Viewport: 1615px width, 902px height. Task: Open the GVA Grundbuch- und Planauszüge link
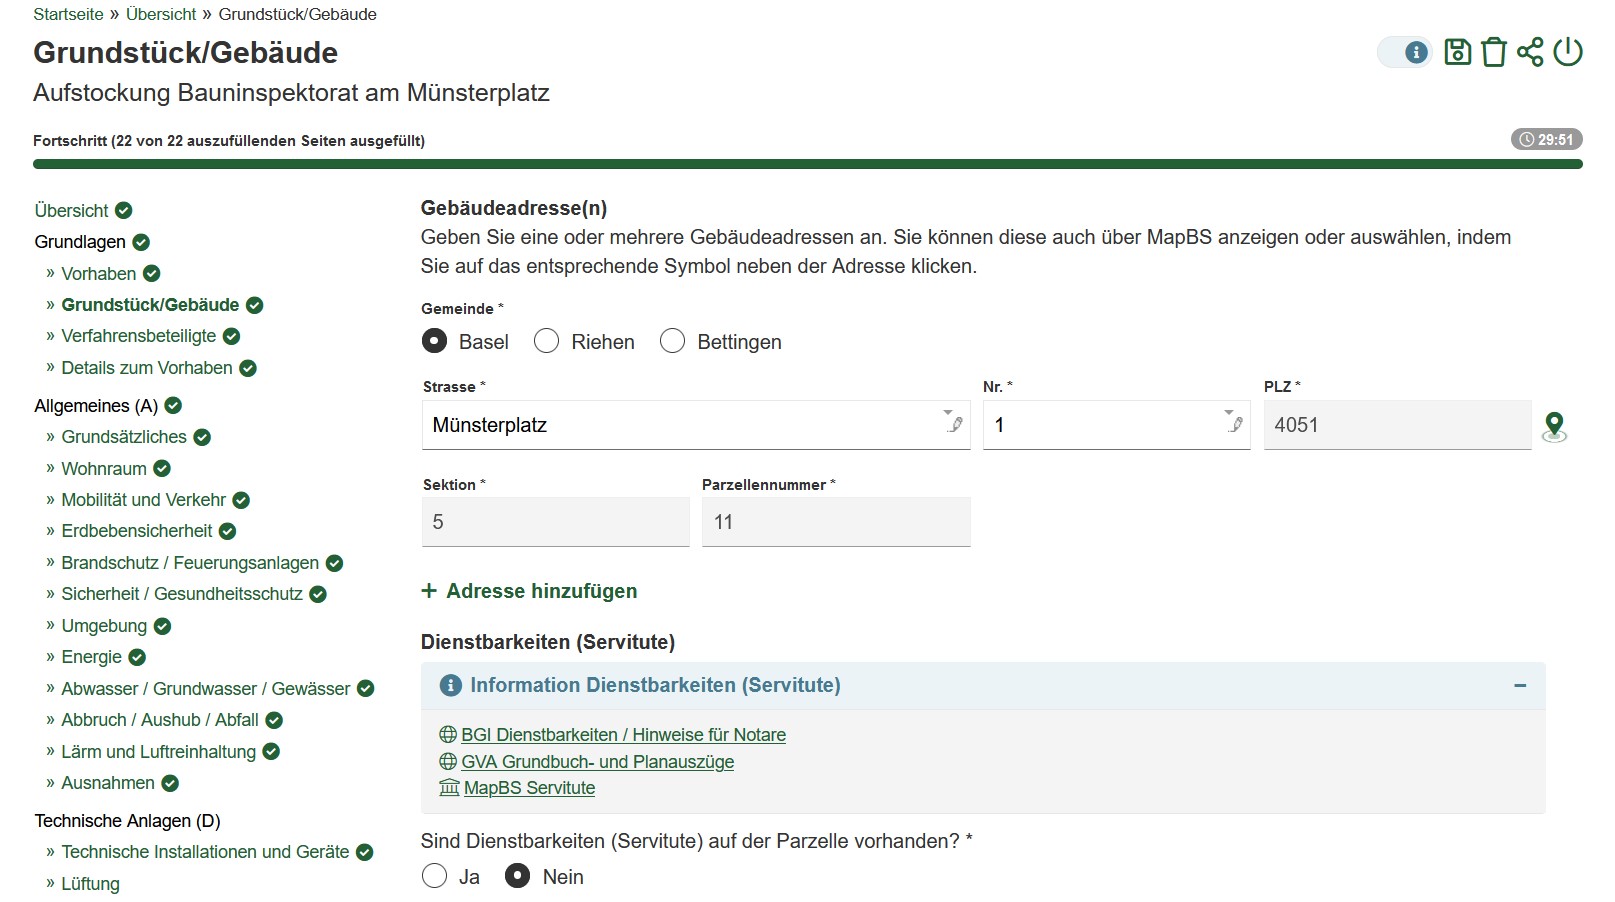(x=597, y=762)
